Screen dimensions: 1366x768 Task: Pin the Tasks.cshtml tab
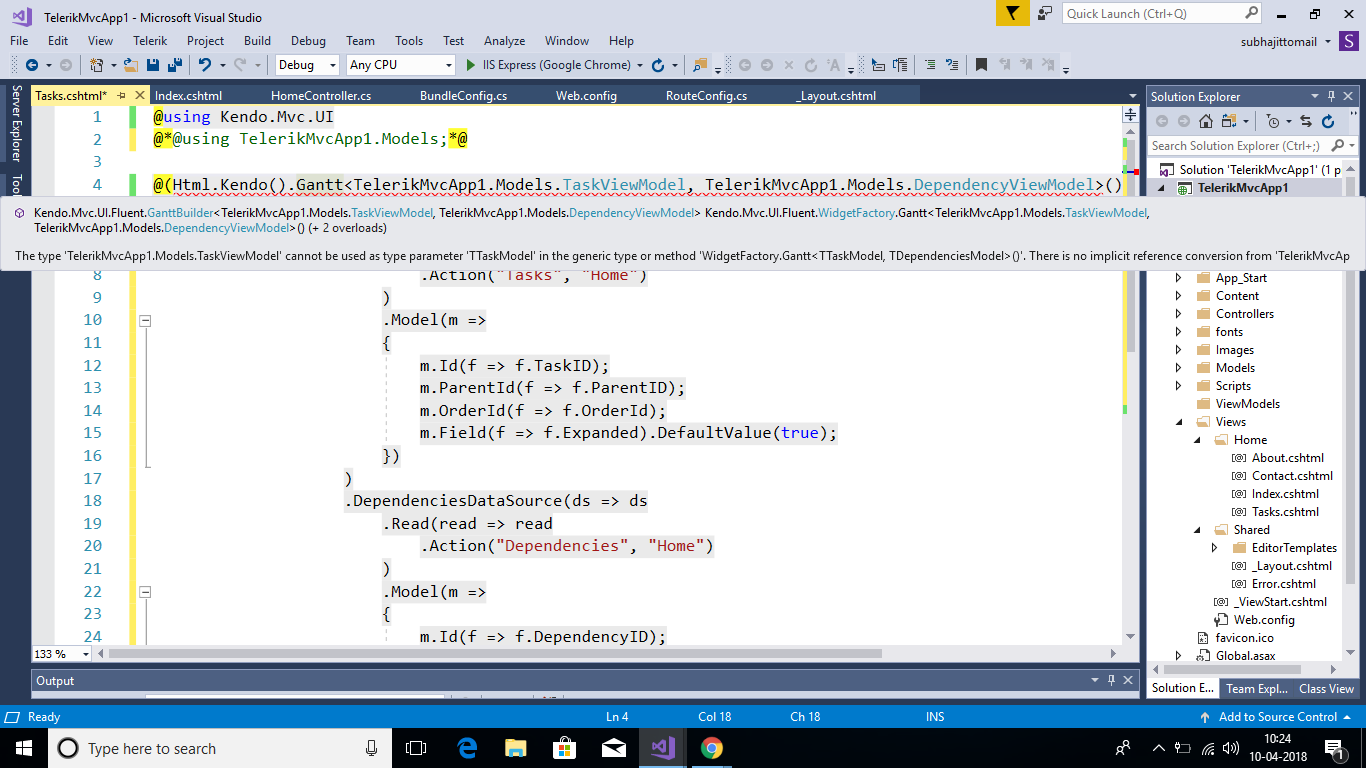click(x=120, y=96)
